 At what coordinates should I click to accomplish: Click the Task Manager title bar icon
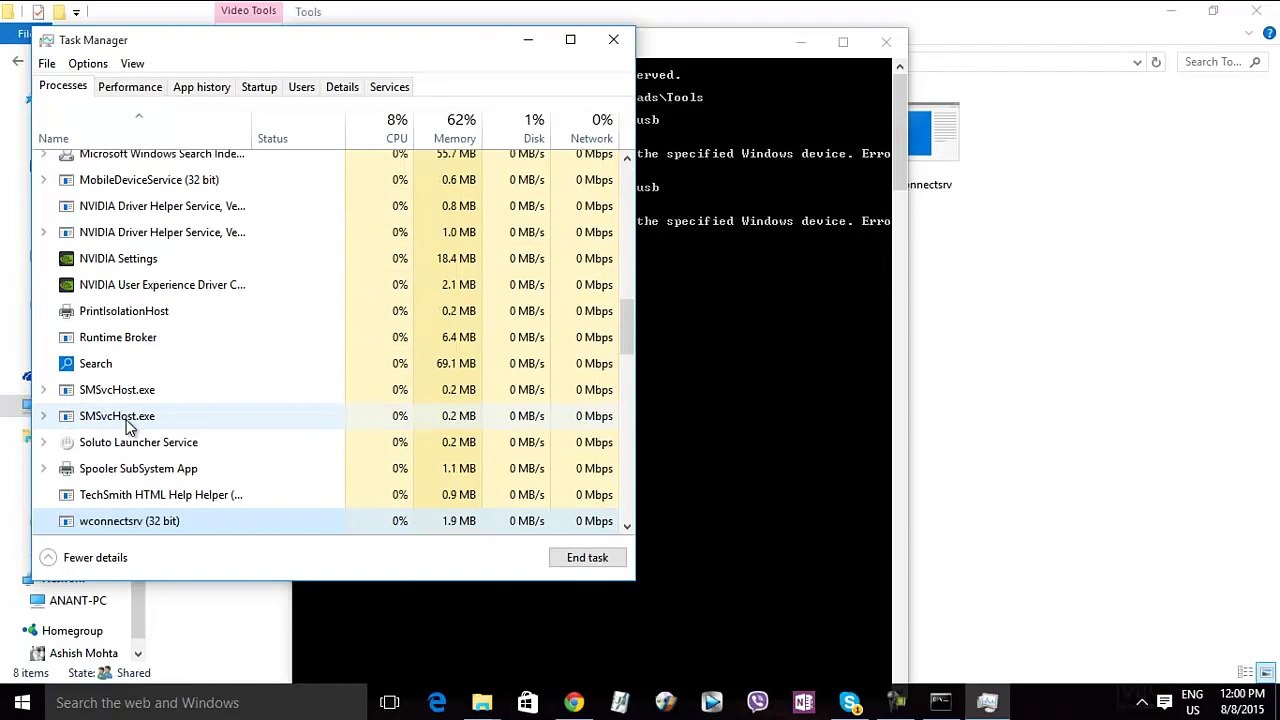point(46,40)
